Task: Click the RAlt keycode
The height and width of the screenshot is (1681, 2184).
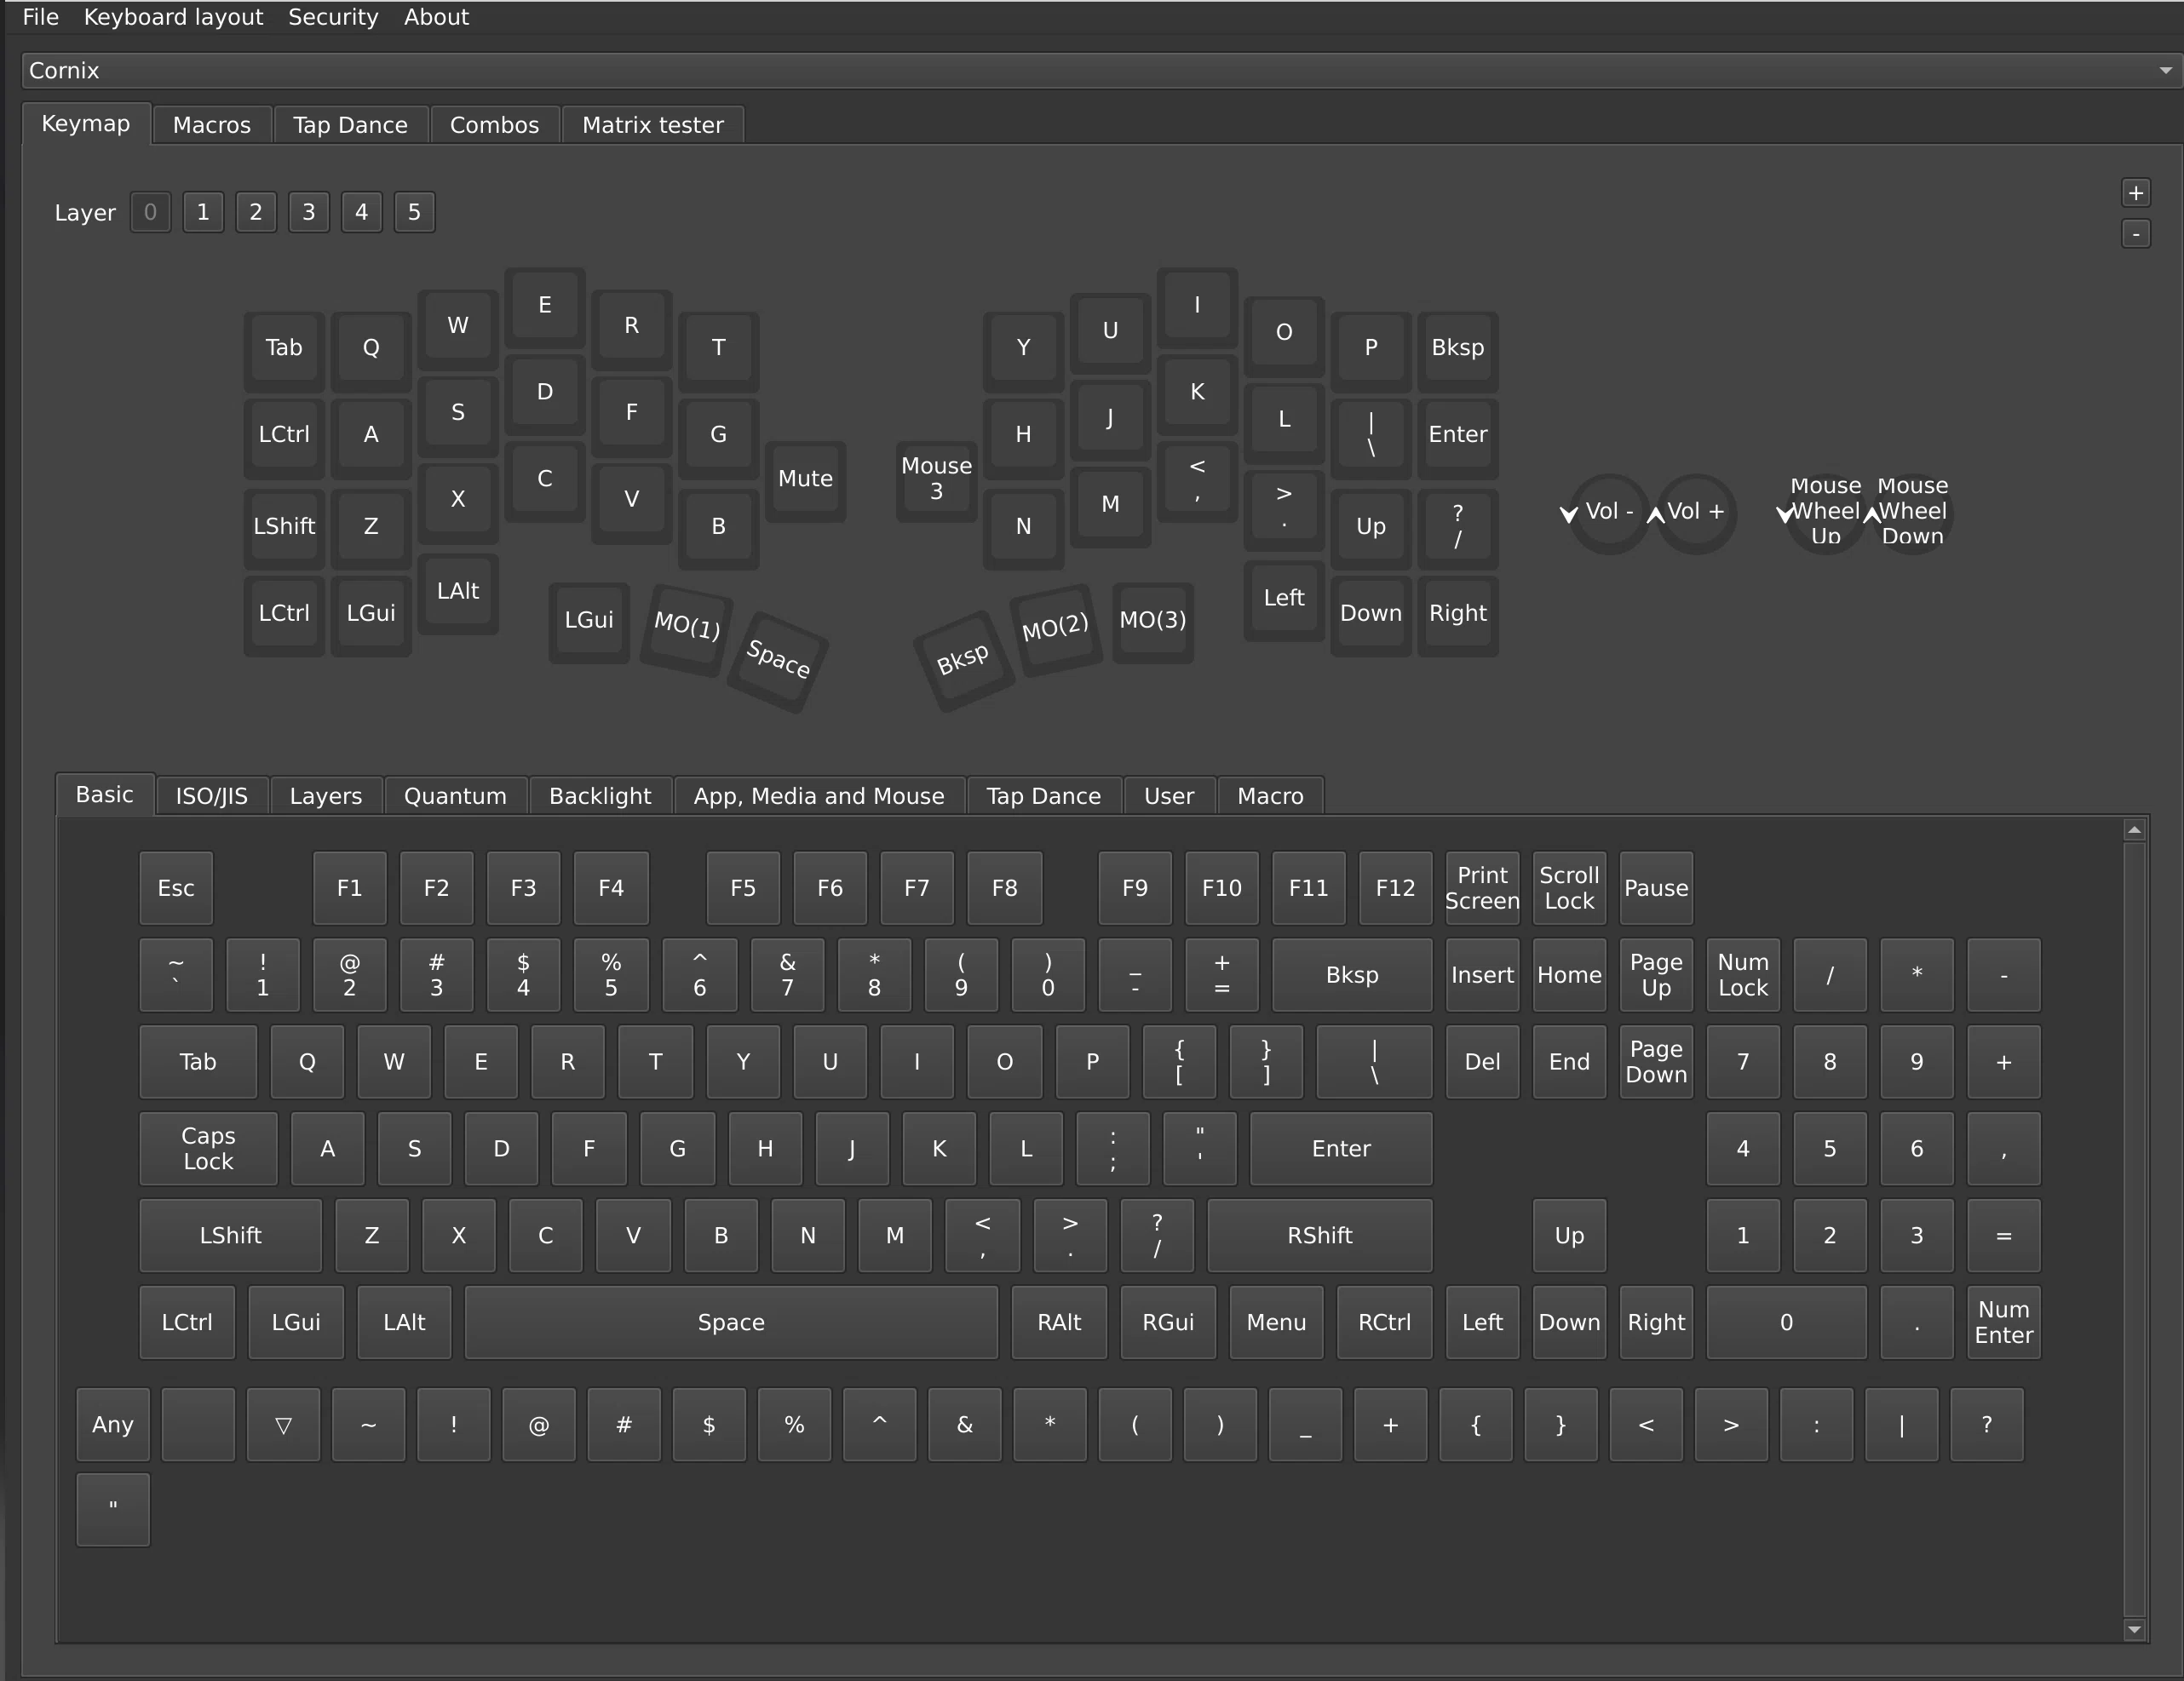Action: (1060, 1323)
